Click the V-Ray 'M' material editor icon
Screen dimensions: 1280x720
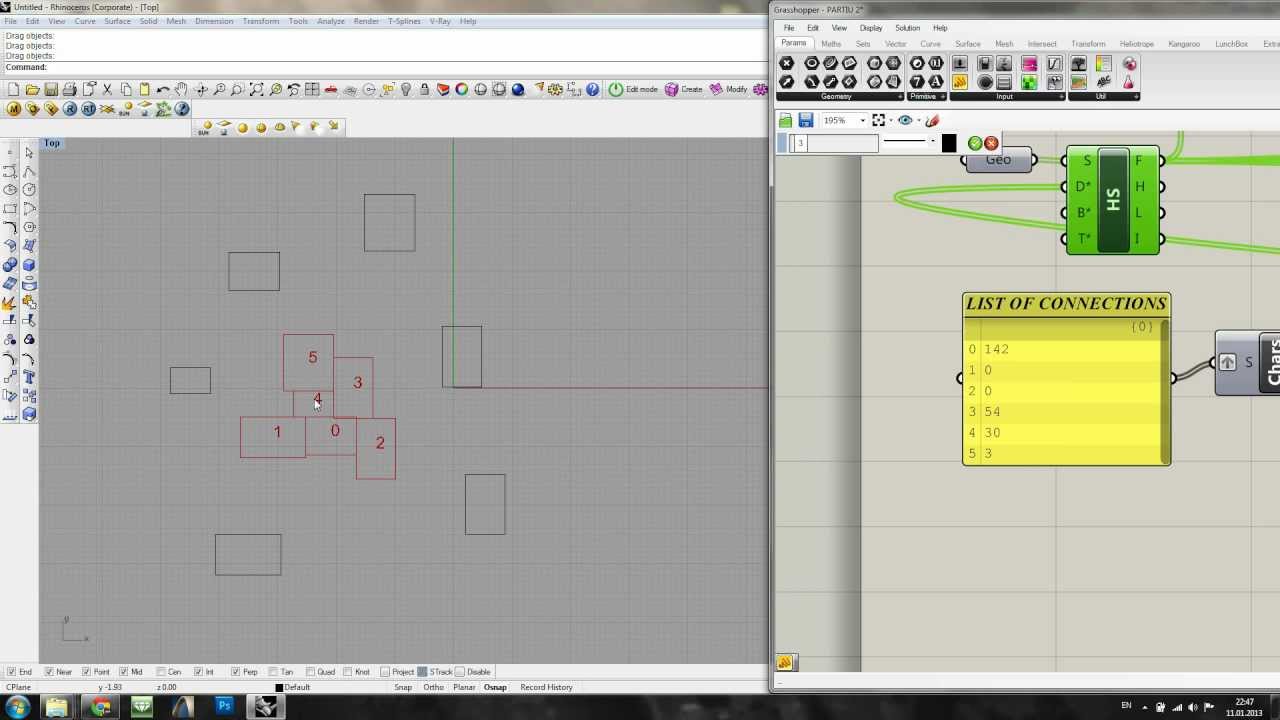click(14, 109)
